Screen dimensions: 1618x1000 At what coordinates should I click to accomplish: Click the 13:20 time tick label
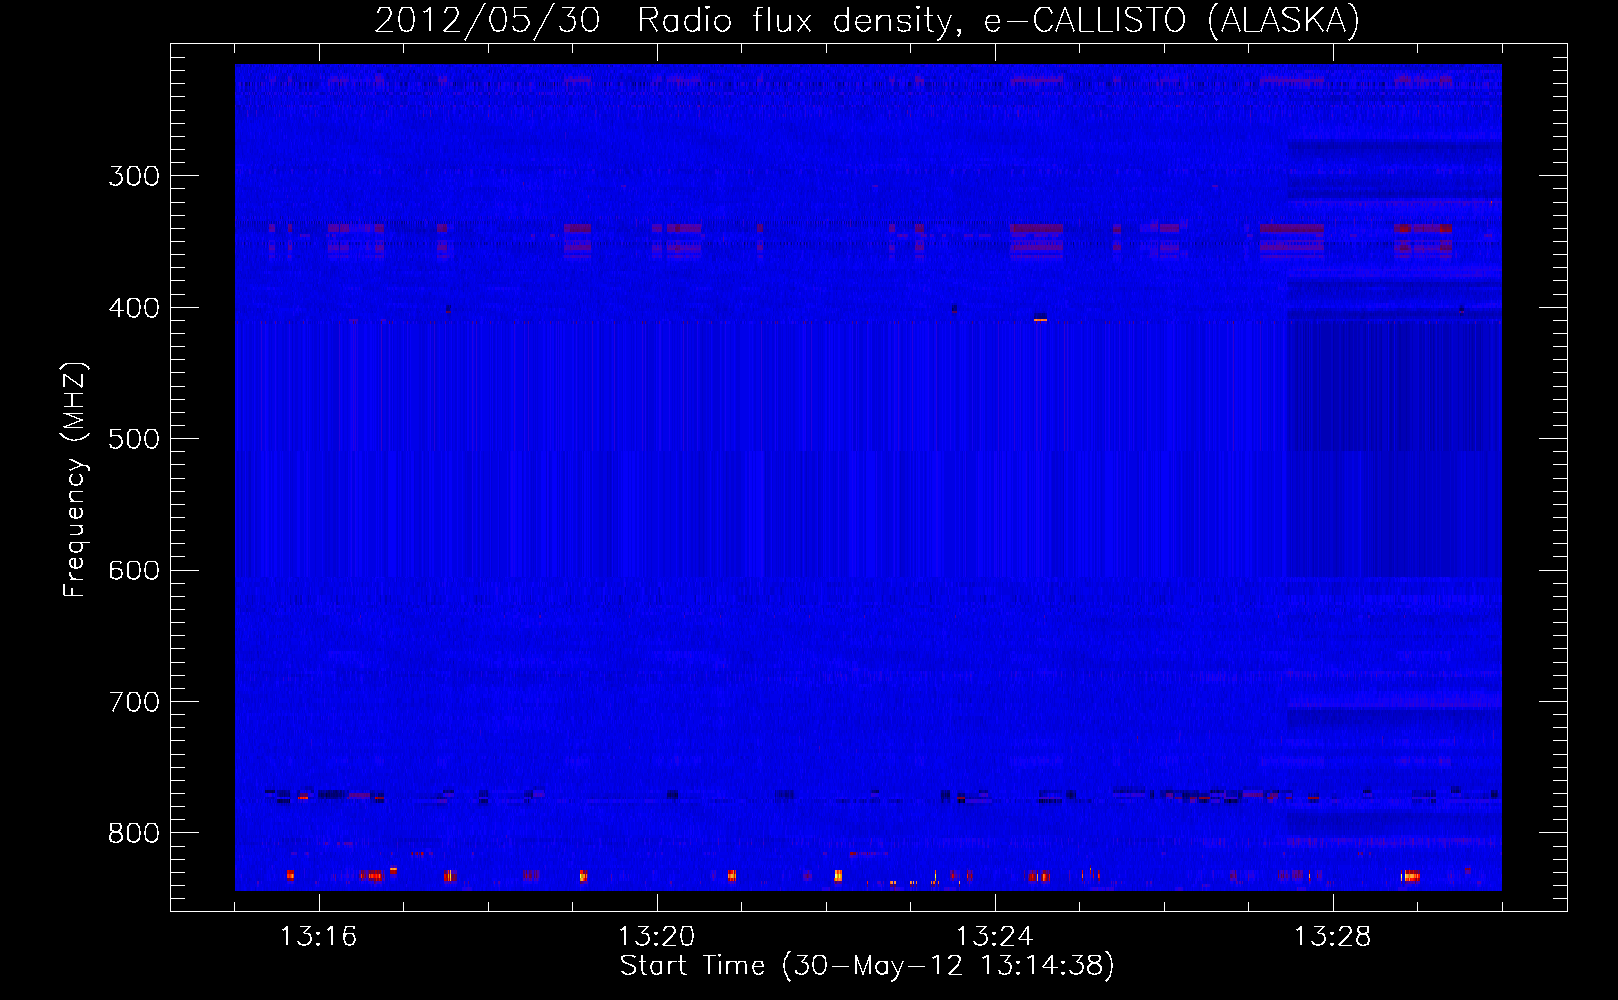tap(657, 937)
